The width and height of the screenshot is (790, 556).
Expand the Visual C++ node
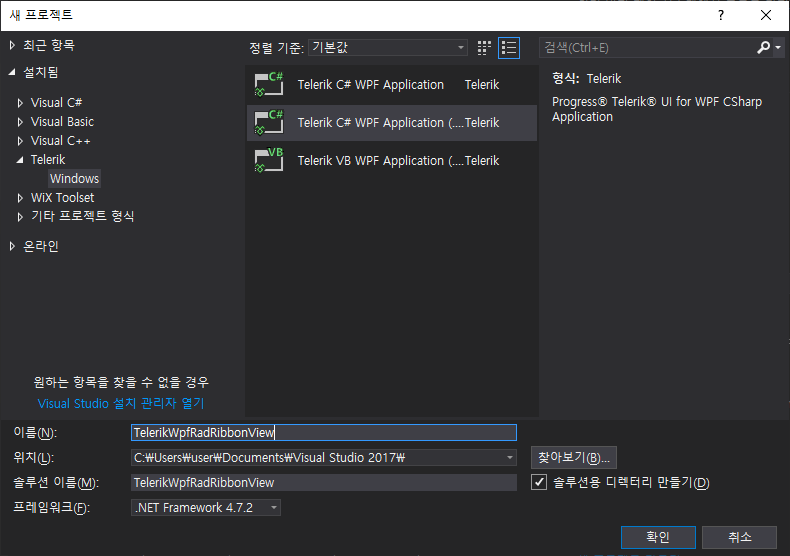coord(20,141)
